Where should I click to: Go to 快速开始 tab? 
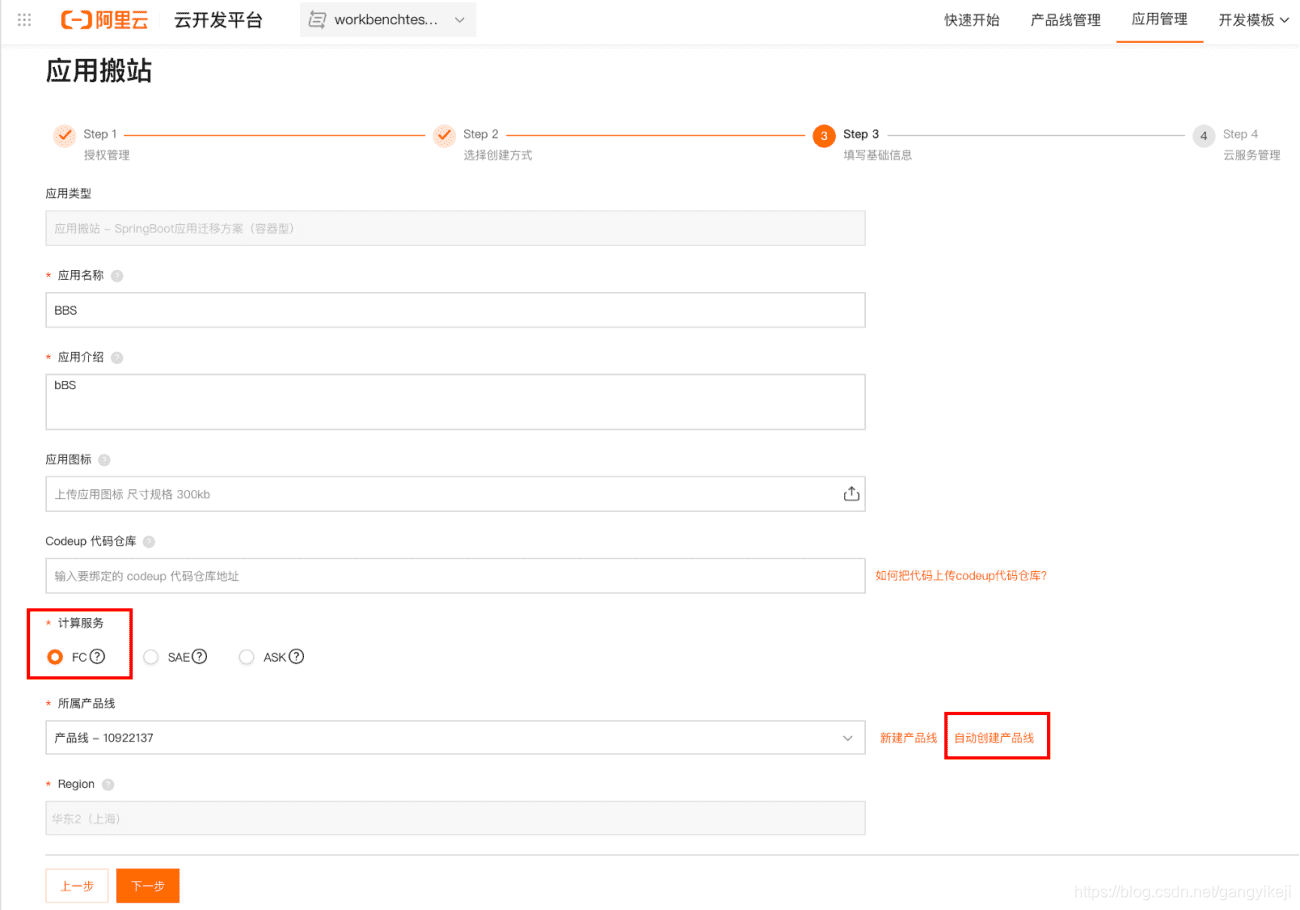point(972,20)
